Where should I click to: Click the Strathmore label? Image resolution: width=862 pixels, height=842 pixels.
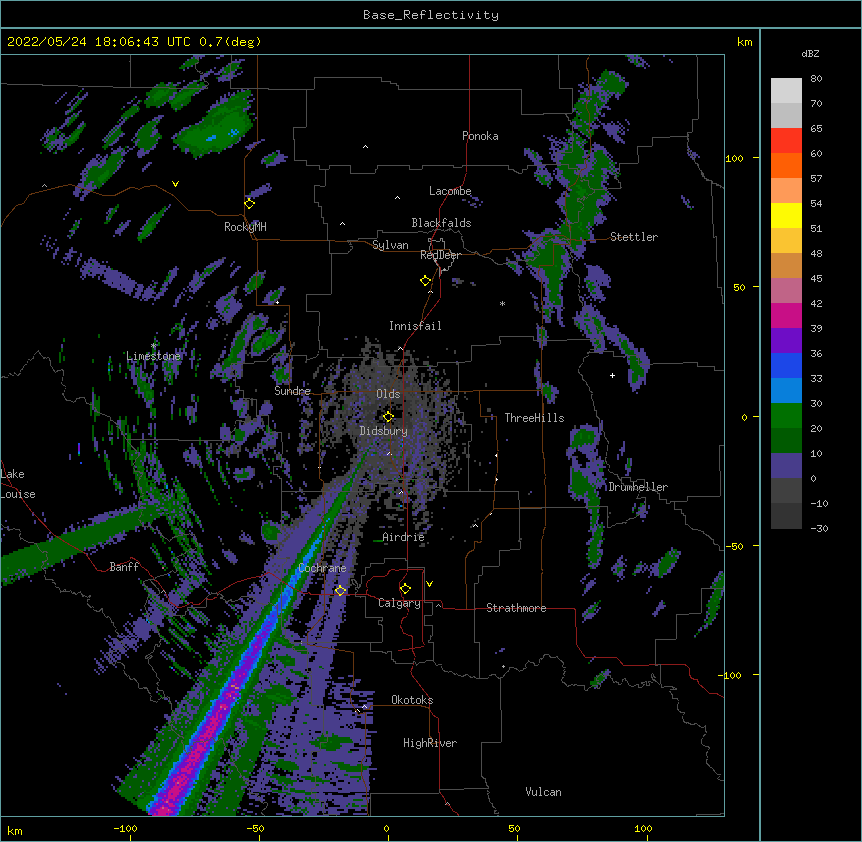(x=516, y=608)
